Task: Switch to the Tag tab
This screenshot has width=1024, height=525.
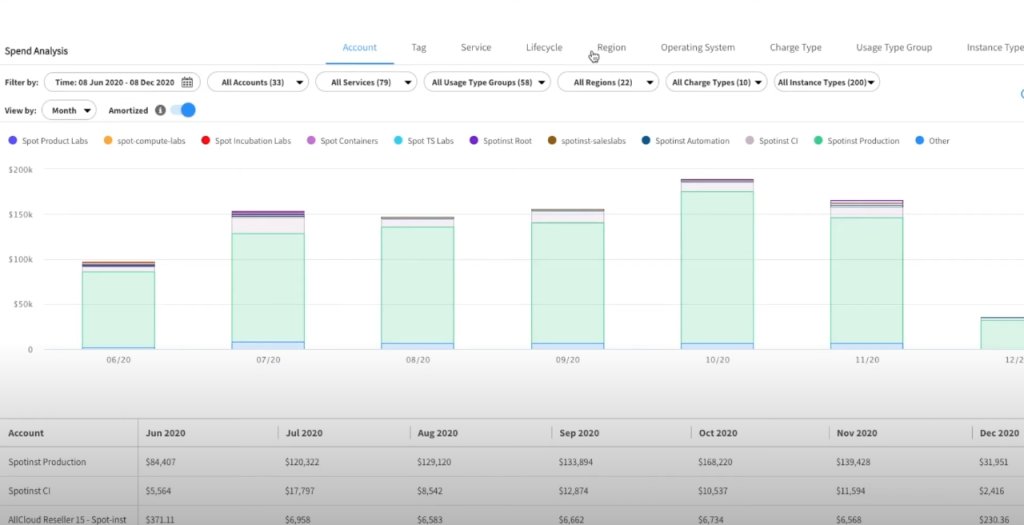Action: tap(418, 47)
